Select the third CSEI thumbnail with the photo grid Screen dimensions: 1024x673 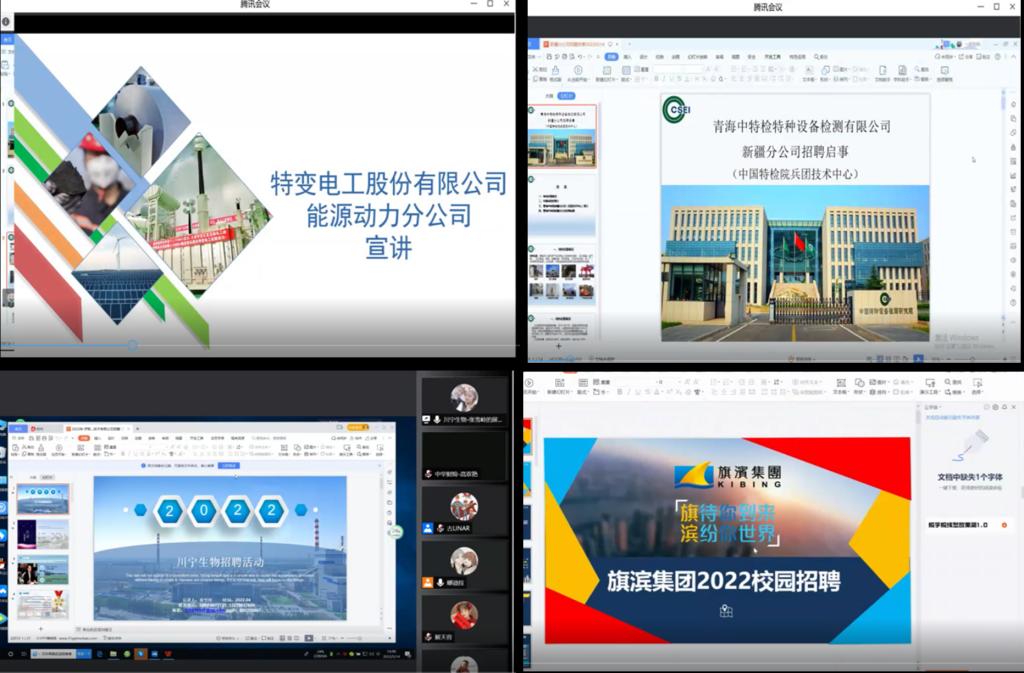tap(563, 274)
